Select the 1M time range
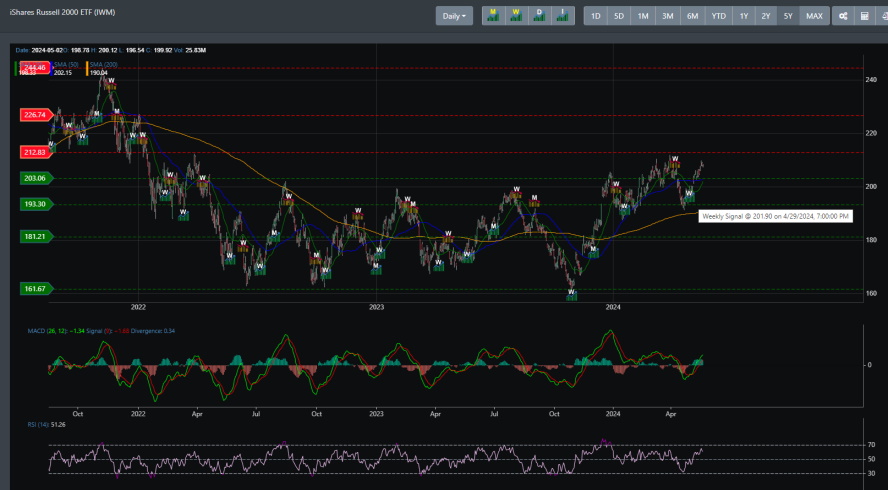The image size is (888, 490). tap(643, 16)
